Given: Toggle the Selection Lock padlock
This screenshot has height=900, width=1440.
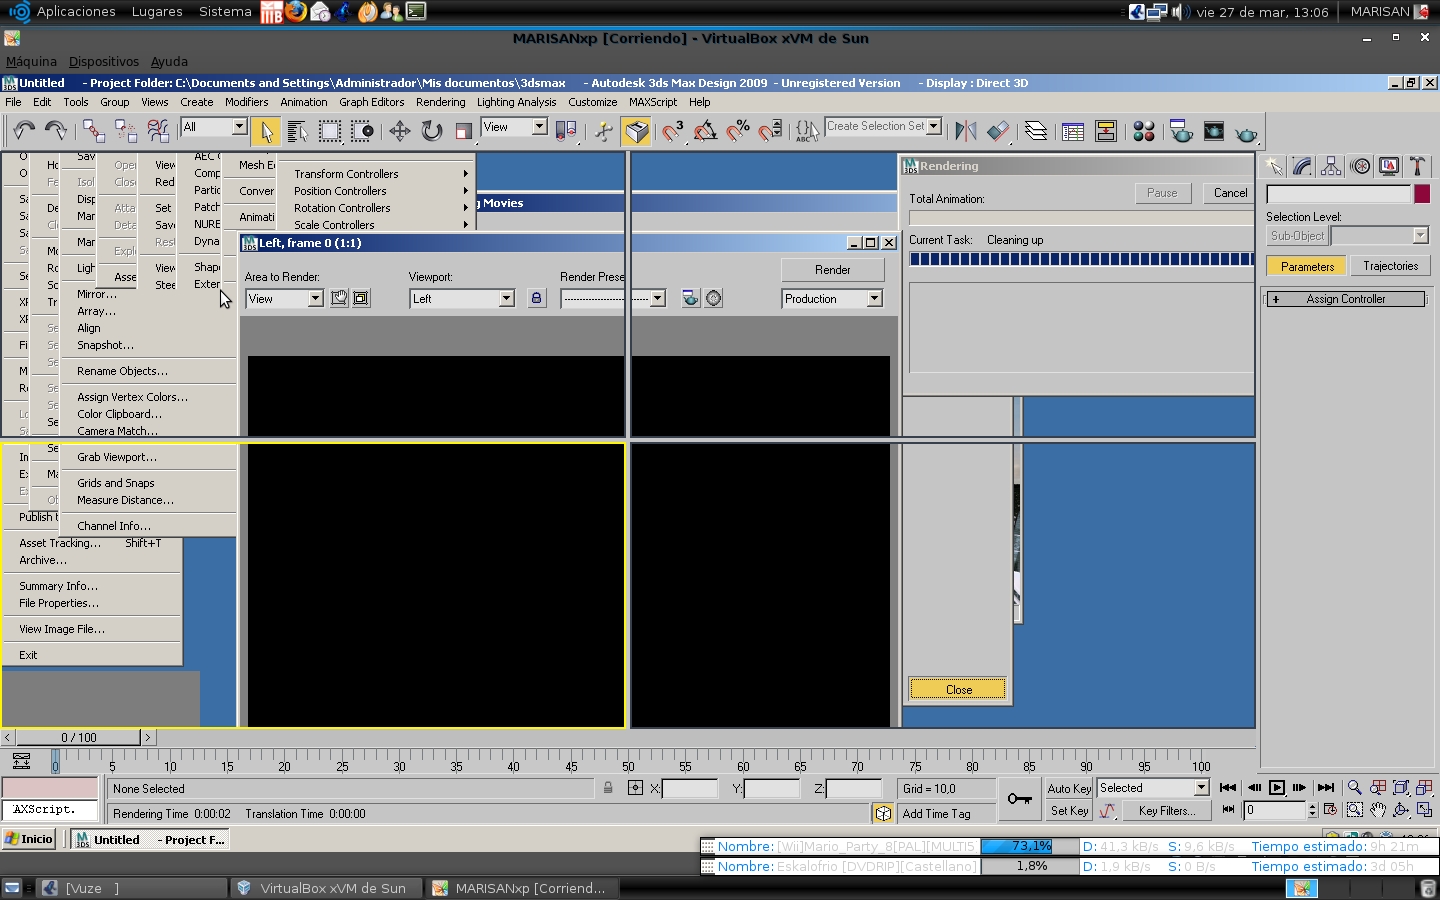Looking at the screenshot, I should (608, 788).
